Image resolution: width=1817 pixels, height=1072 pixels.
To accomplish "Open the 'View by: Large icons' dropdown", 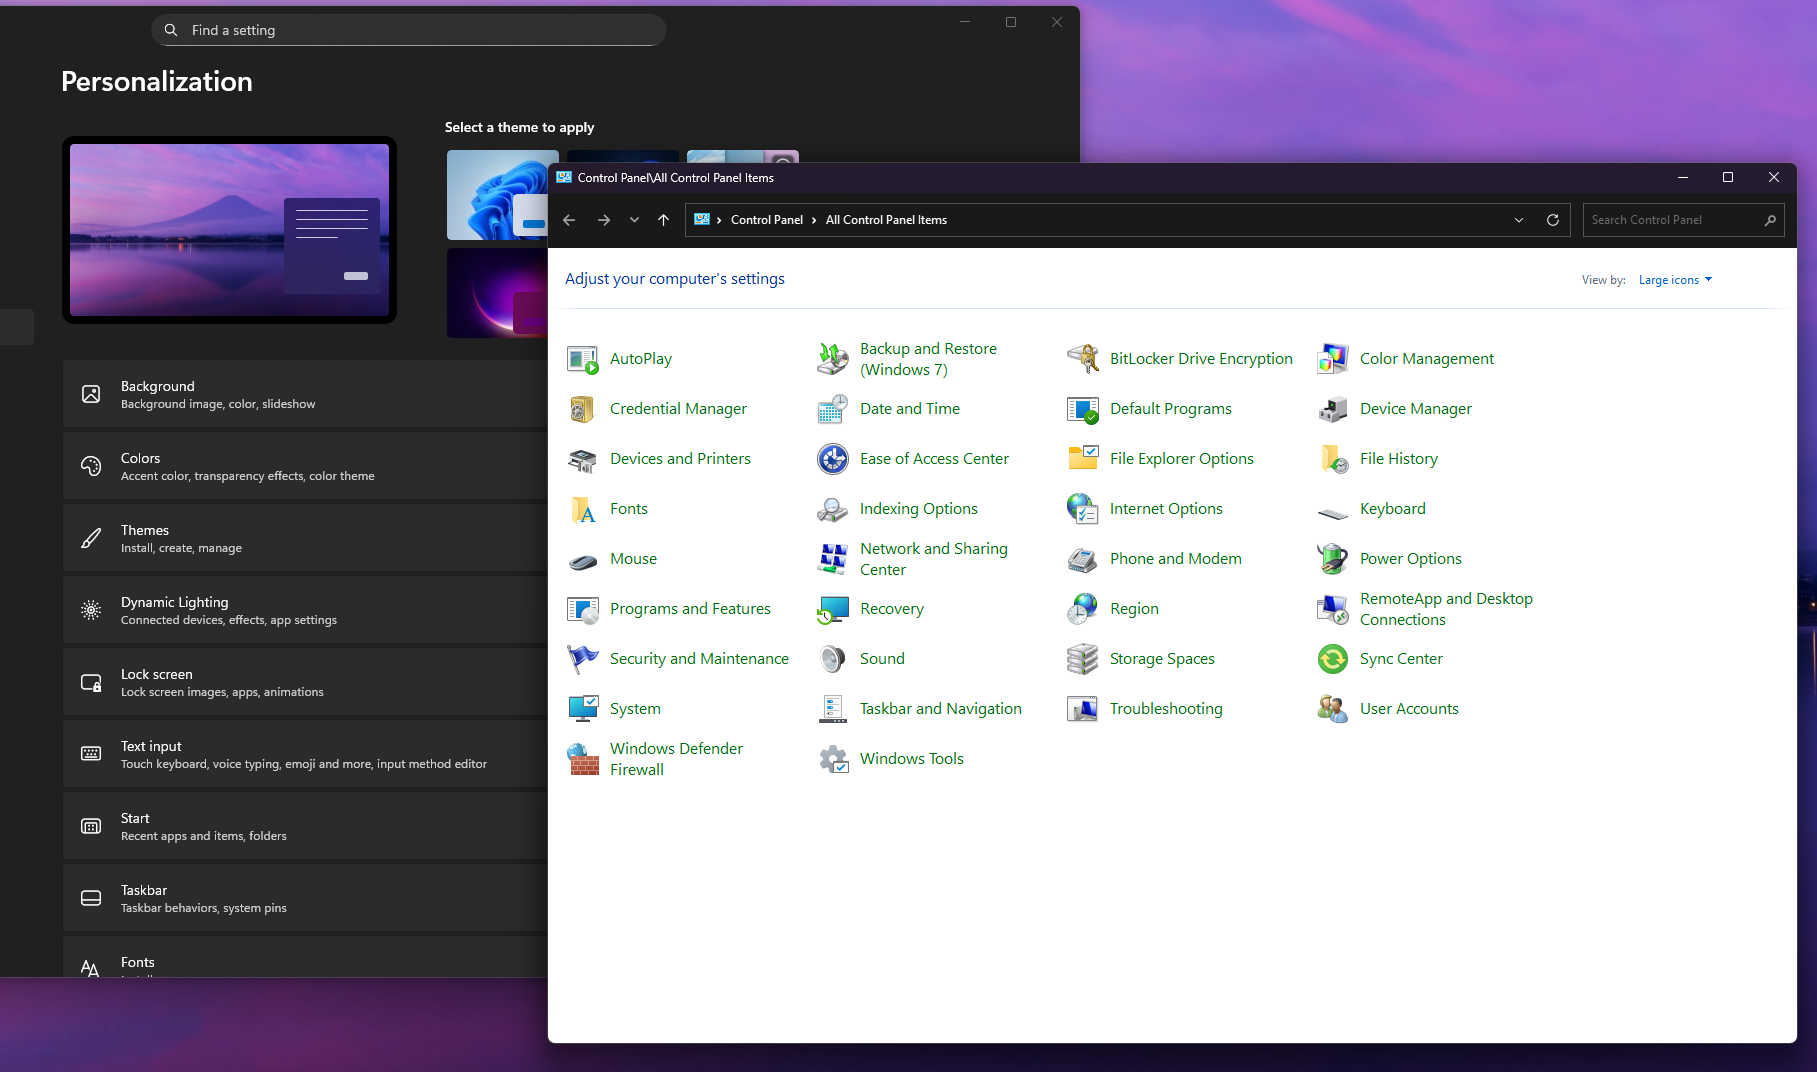I will (1675, 280).
